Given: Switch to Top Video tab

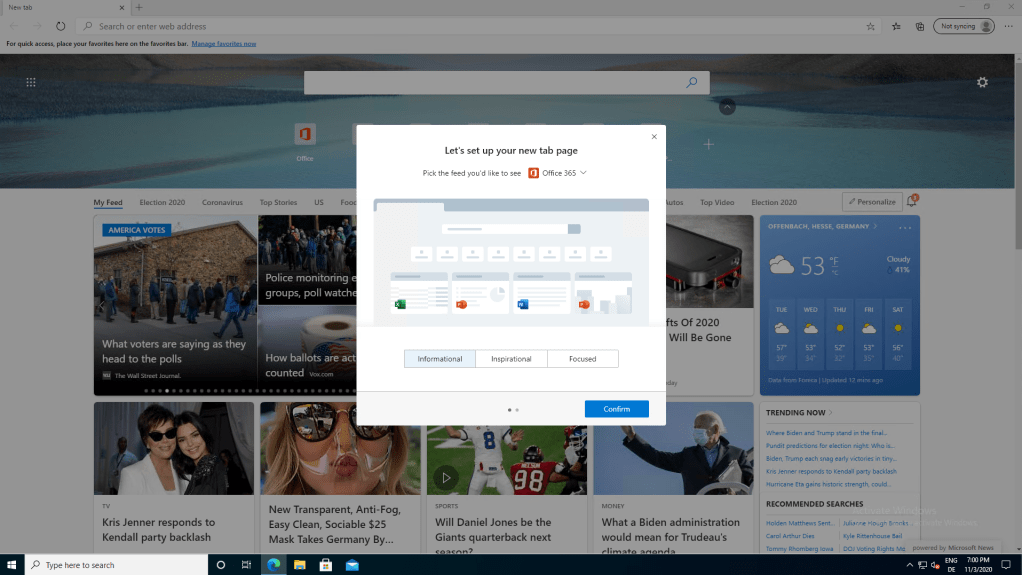Looking at the screenshot, I should 717,202.
